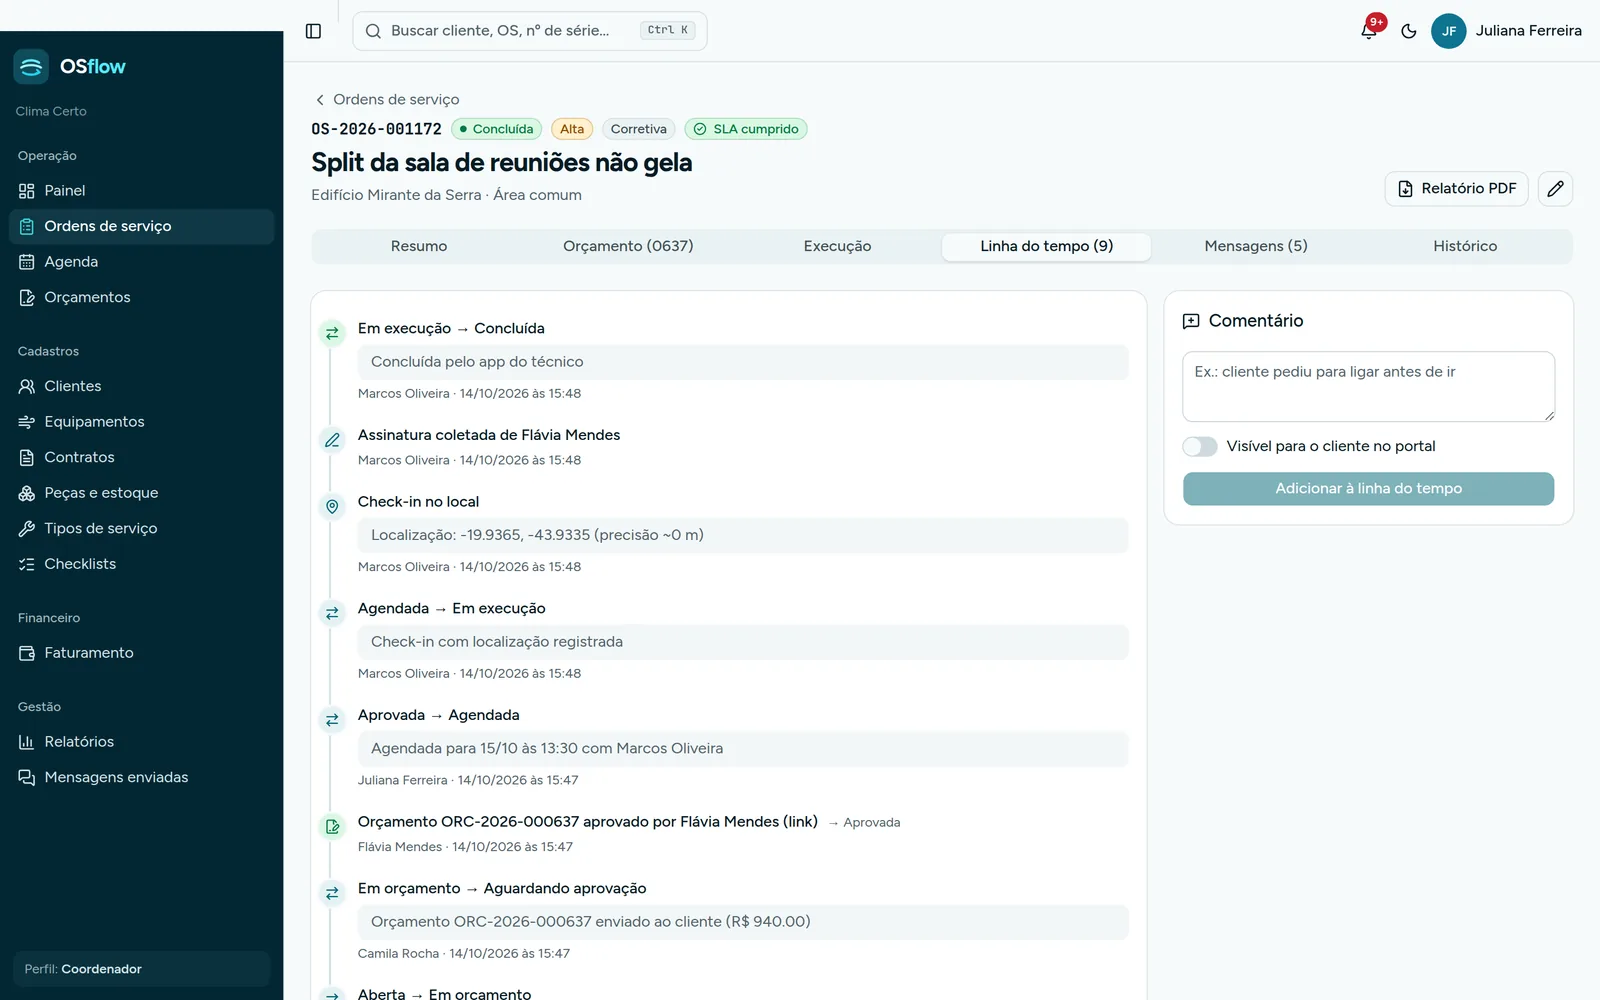Click the Aprovada → Agendada arrows icon

(x=332, y=720)
